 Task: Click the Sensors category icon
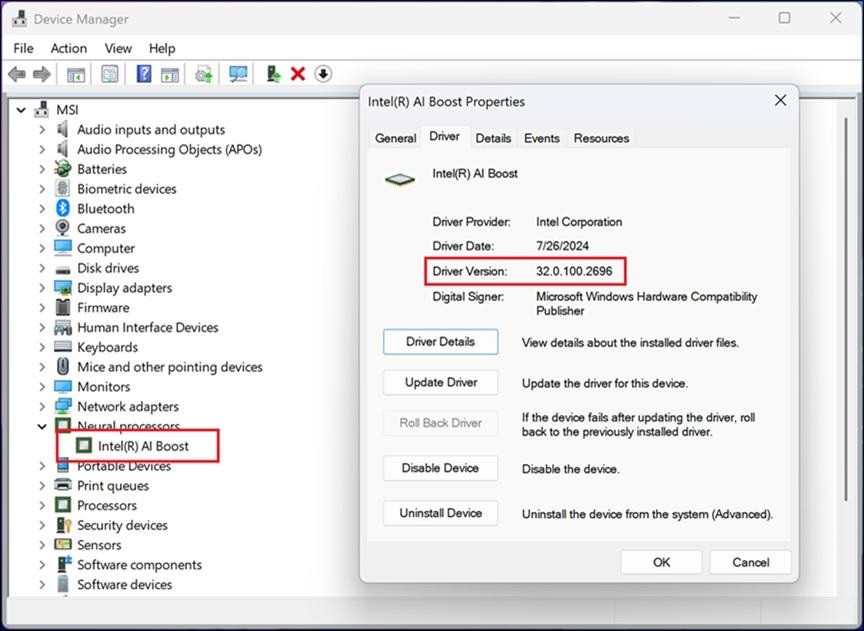63,545
